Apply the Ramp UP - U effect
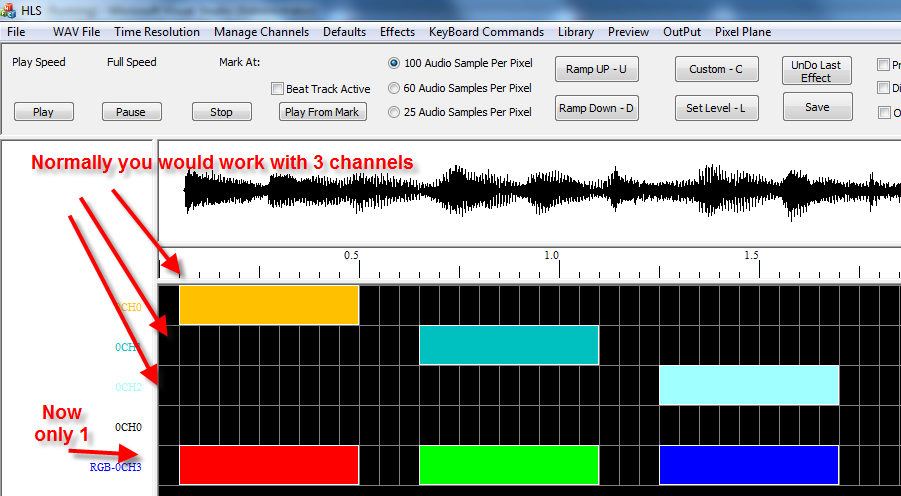This screenshot has height=496, width=901. tap(596, 70)
